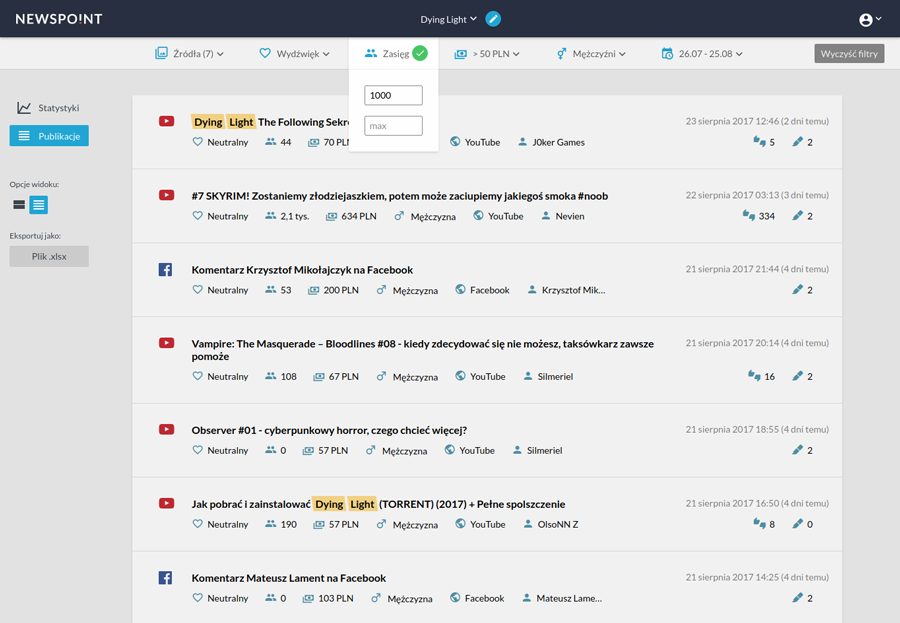Open the 26.07 - 25.08 date range filter
Image resolution: width=900 pixels, height=623 pixels.
tap(702, 53)
